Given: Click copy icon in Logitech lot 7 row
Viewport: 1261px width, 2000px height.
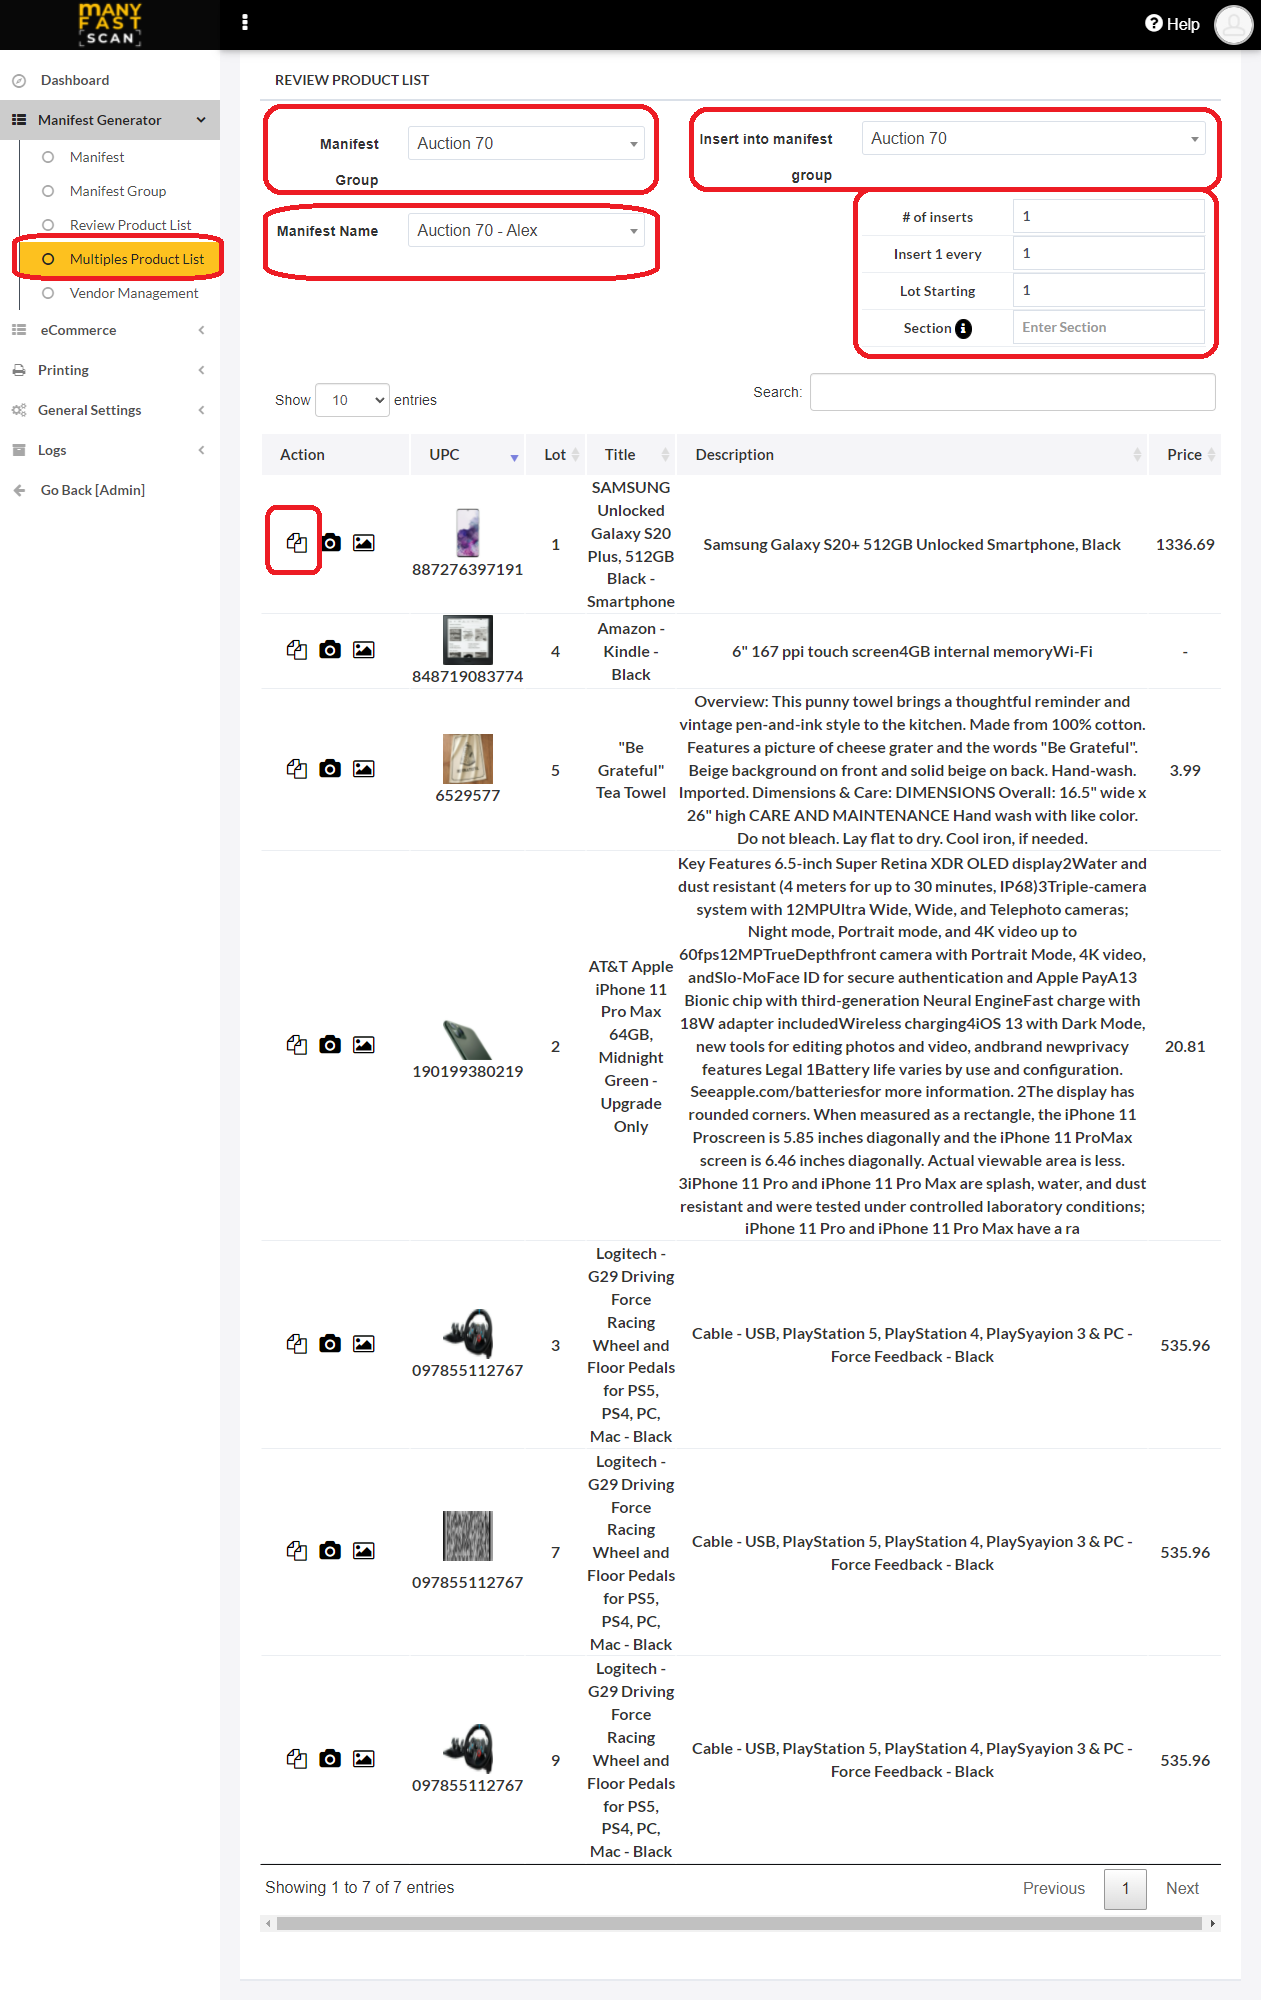Looking at the screenshot, I should pyautogui.click(x=296, y=1550).
